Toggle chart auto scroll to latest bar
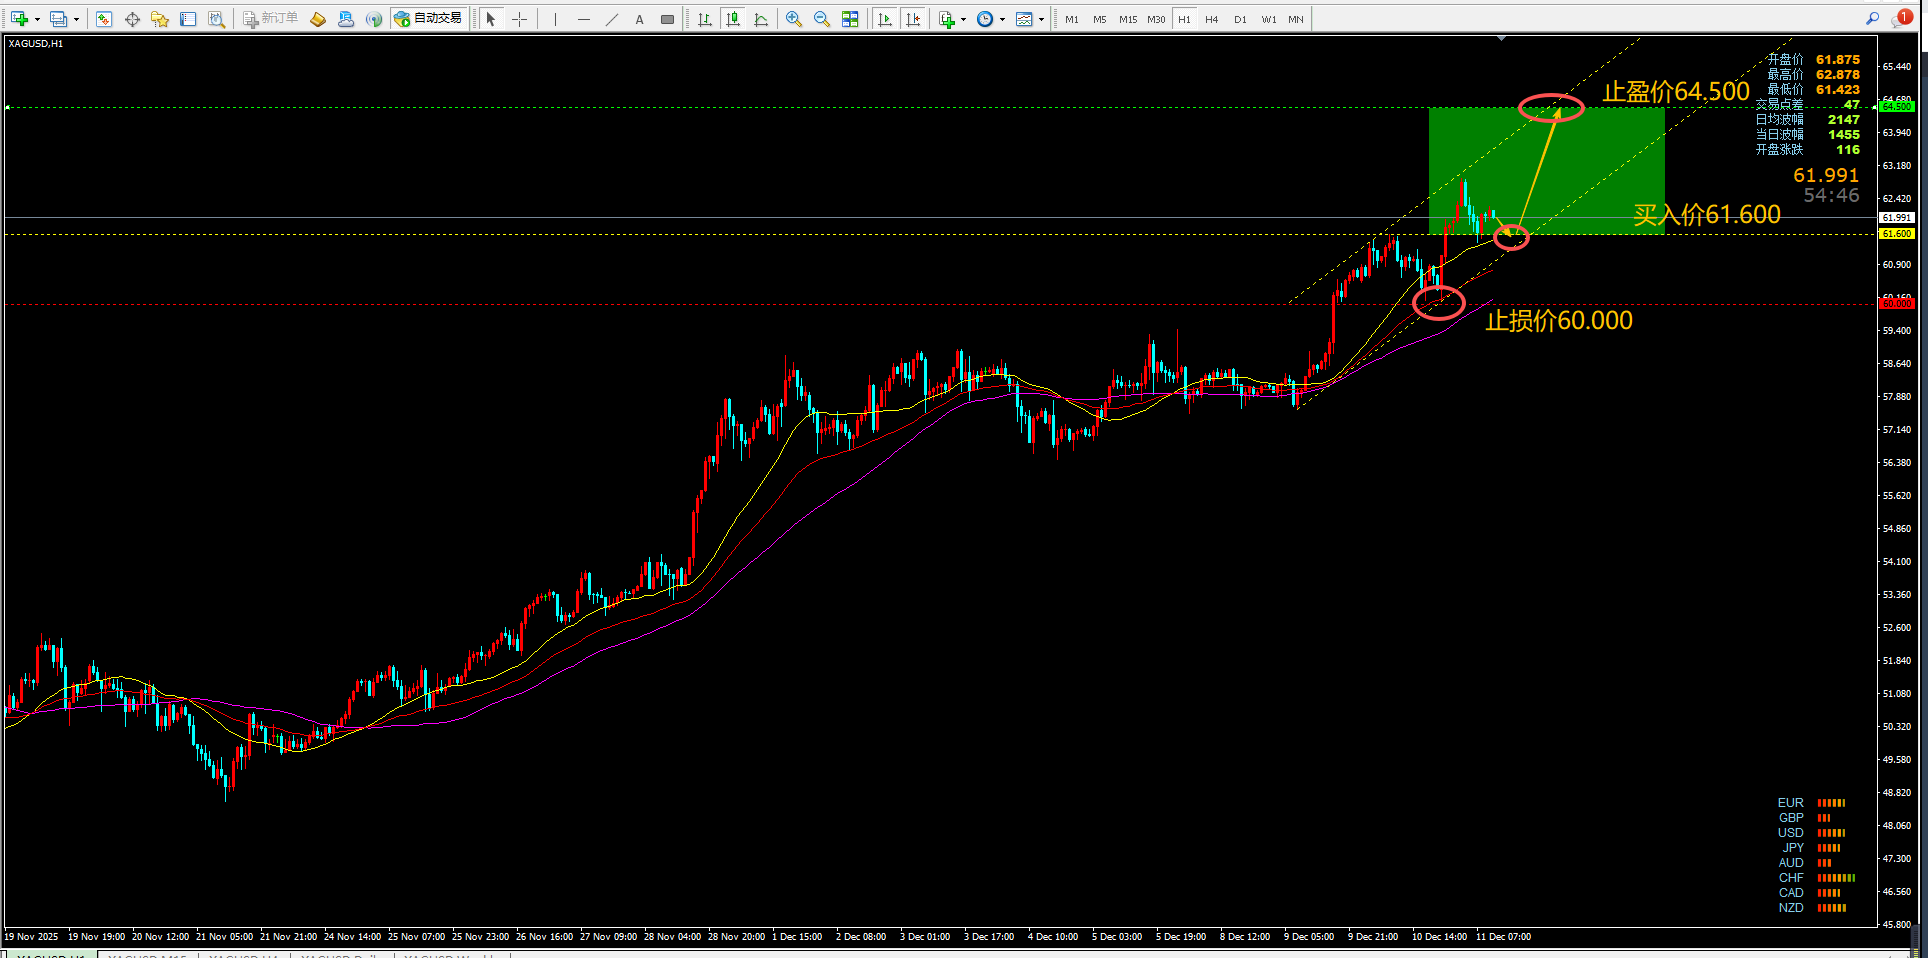The height and width of the screenshot is (958, 1928). 885,19
